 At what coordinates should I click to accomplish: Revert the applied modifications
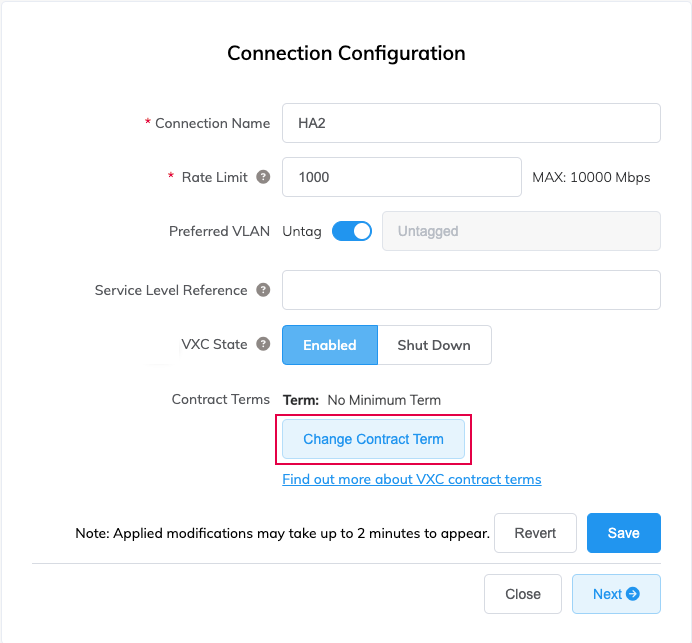[x=535, y=533]
